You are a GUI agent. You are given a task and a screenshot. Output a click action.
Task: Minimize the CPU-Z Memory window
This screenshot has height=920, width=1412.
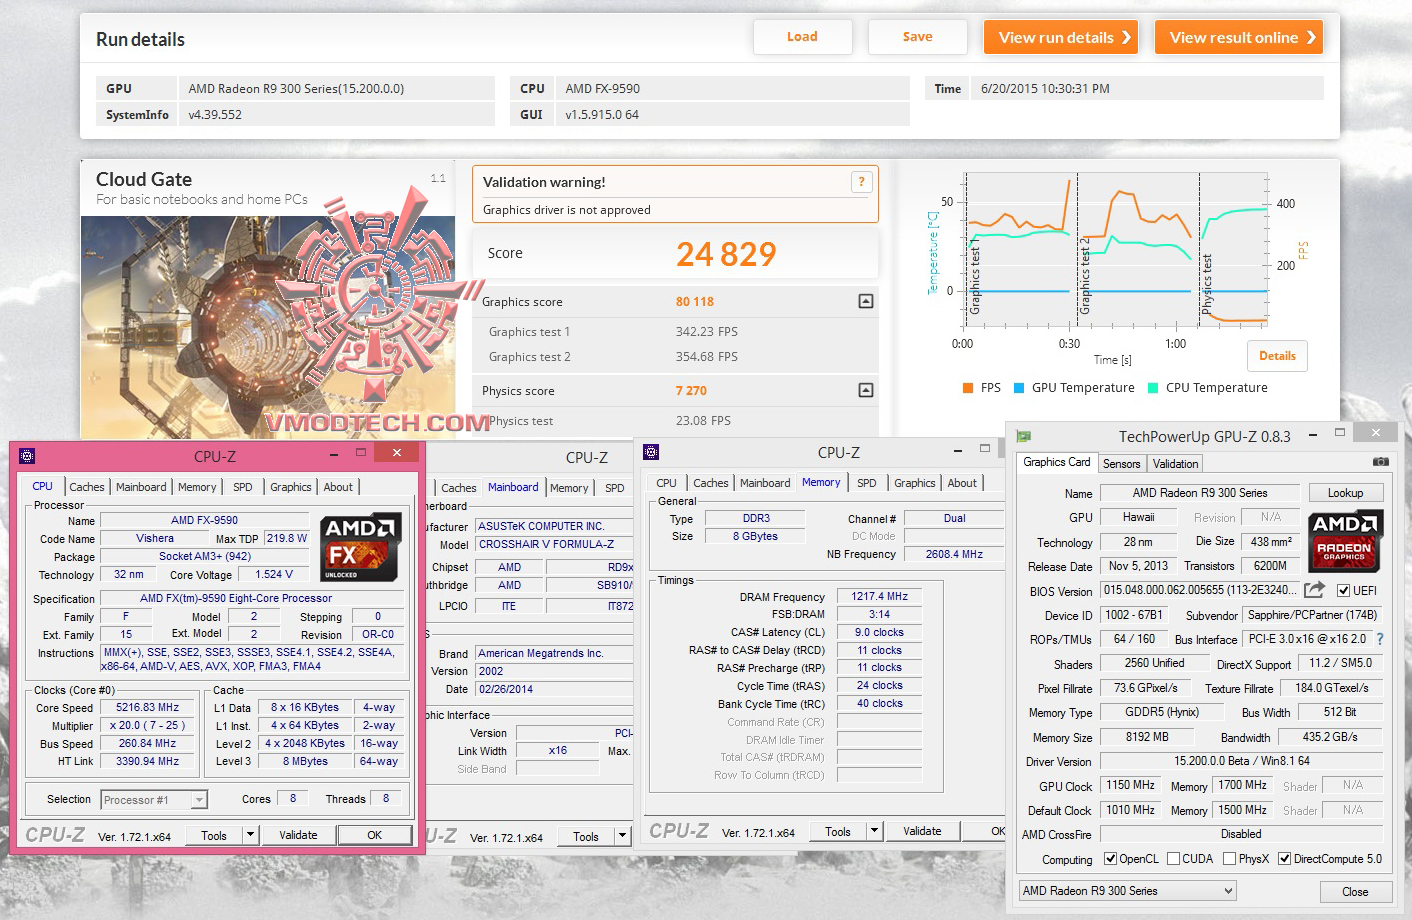956,450
